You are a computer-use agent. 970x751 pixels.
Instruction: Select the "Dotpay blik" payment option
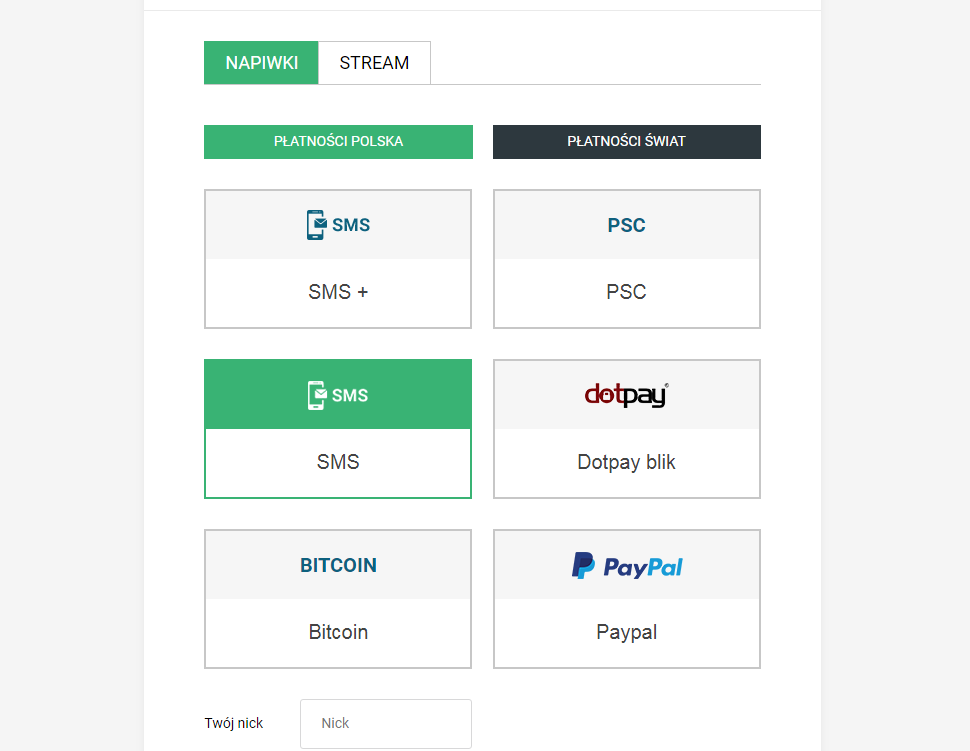pos(626,462)
